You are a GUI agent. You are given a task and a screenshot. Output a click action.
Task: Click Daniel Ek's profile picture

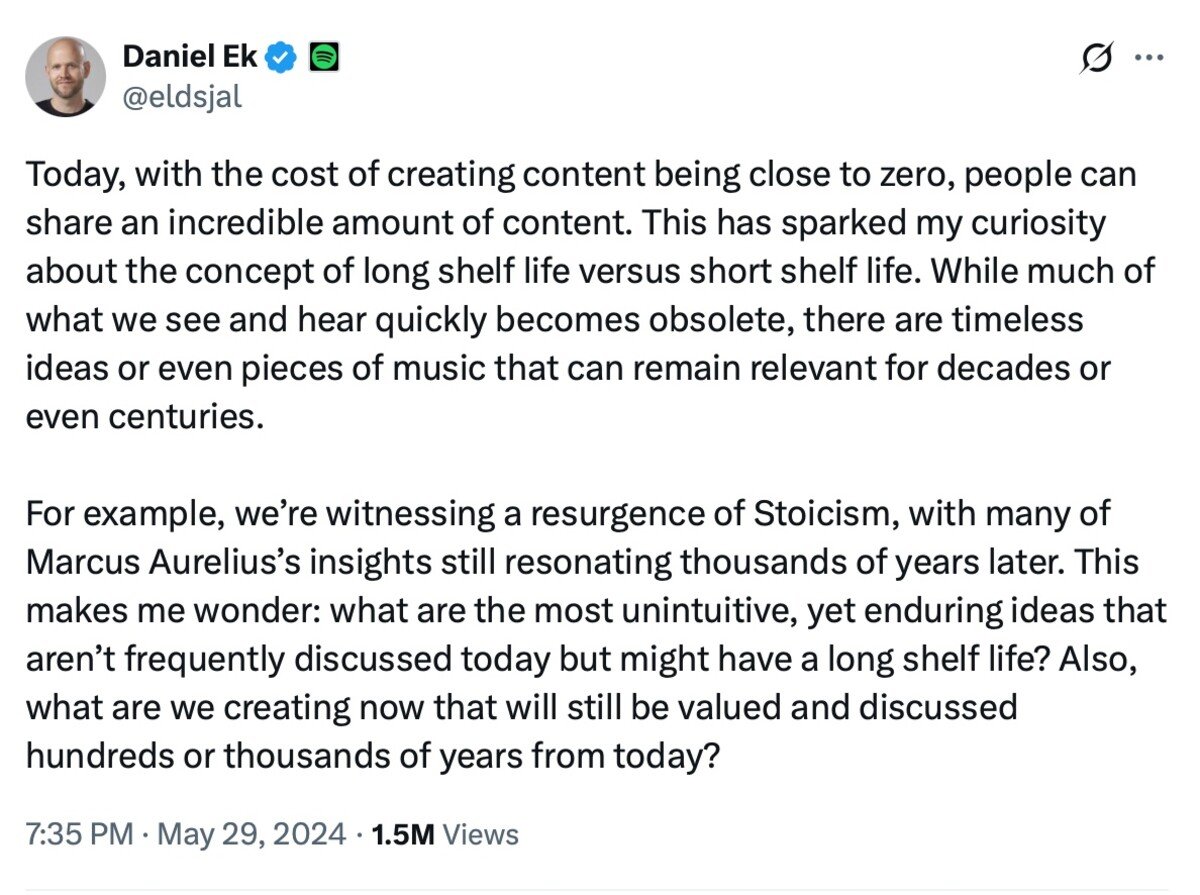coord(66,72)
